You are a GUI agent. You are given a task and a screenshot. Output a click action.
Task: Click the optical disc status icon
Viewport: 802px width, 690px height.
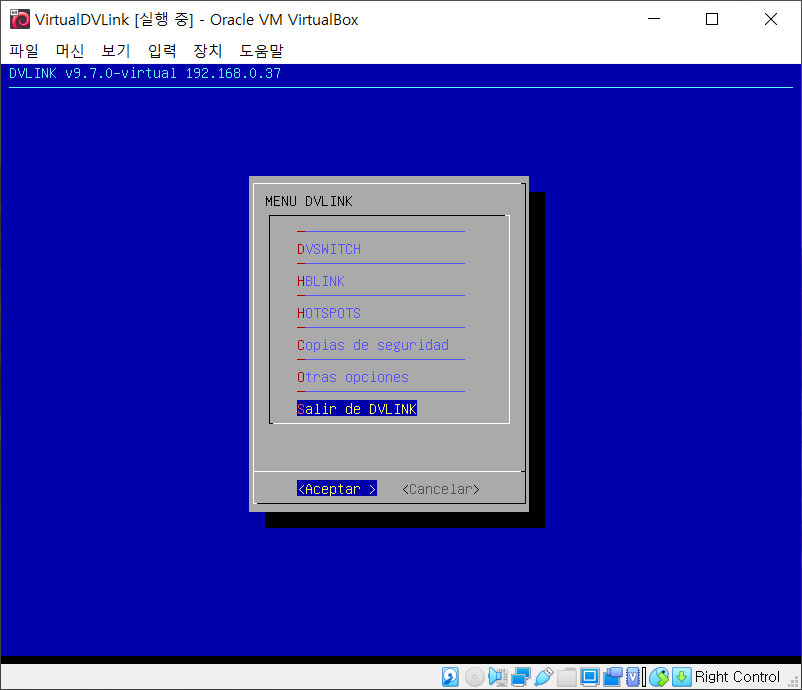point(475,677)
